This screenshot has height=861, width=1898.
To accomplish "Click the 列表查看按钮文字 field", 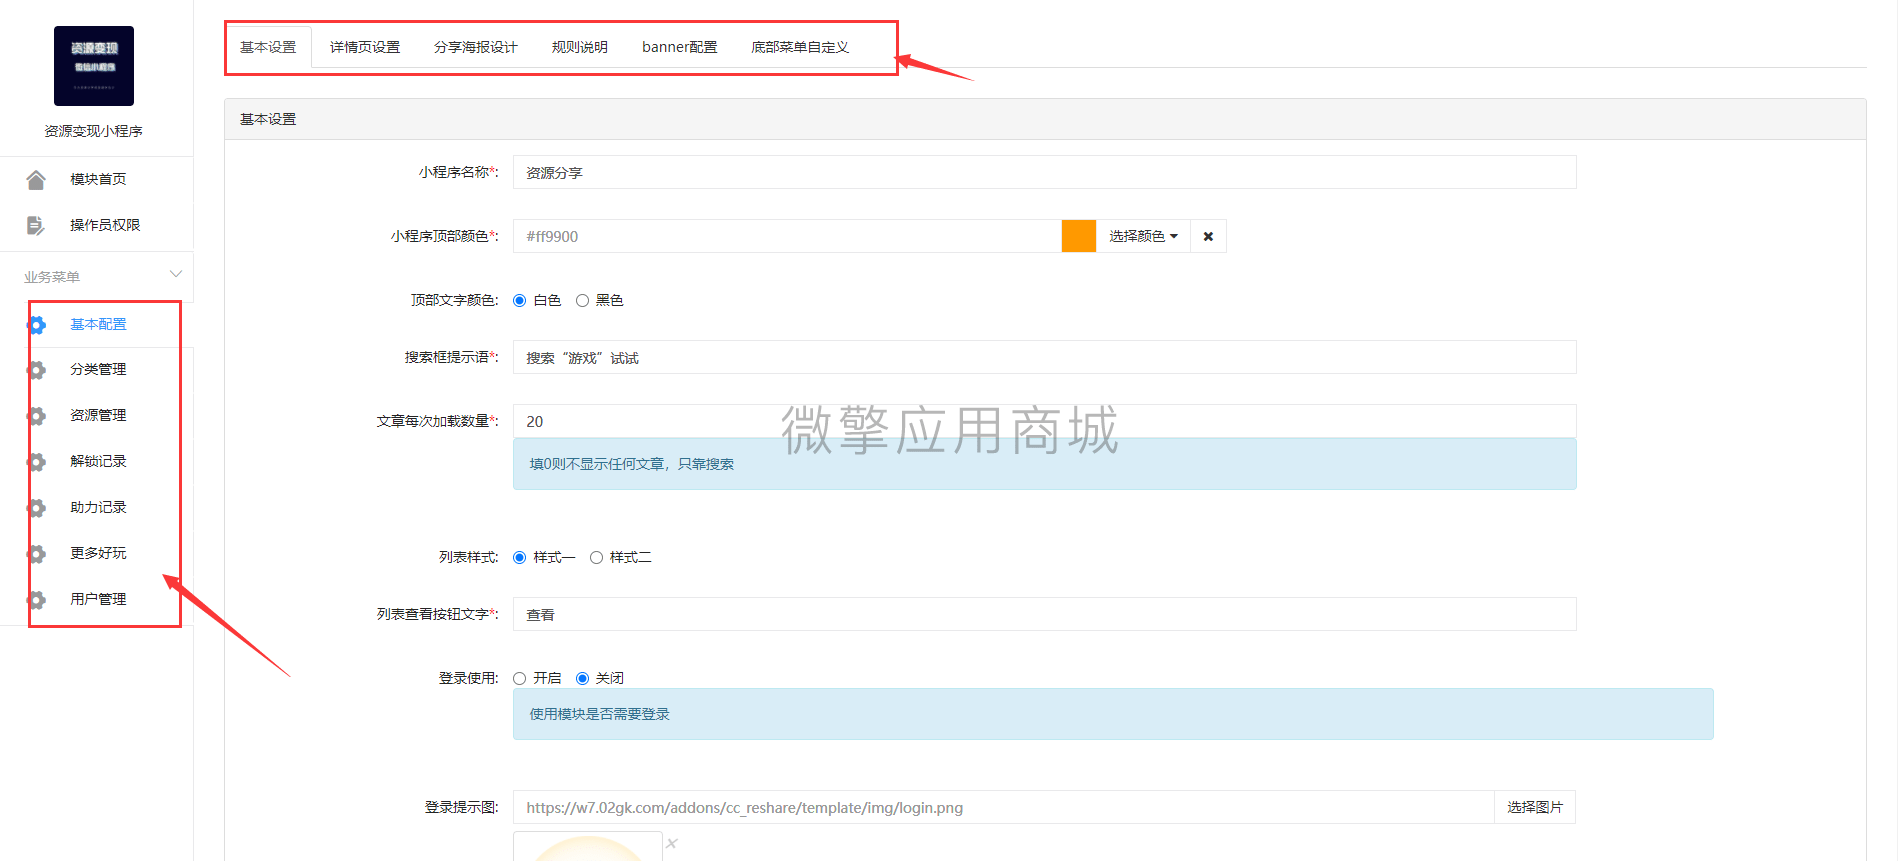I will tap(1045, 614).
